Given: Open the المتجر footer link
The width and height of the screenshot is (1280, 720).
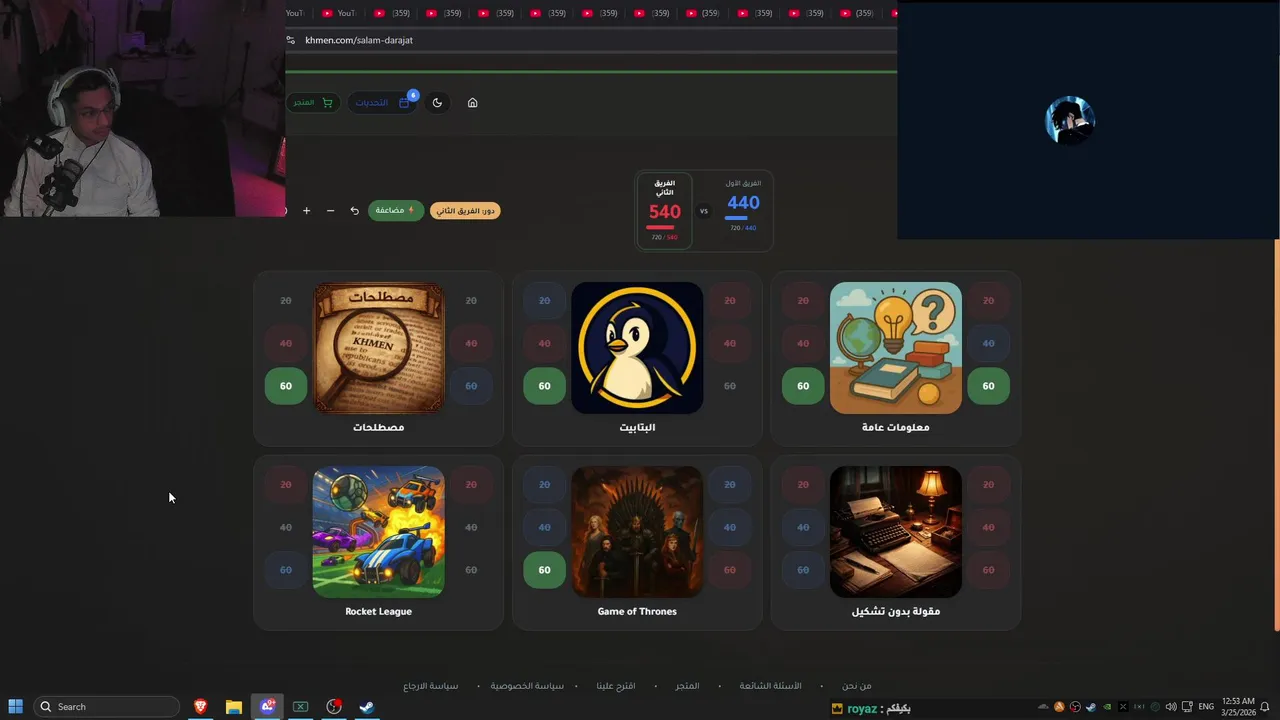Looking at the screenshot, I should coord(687,686).
